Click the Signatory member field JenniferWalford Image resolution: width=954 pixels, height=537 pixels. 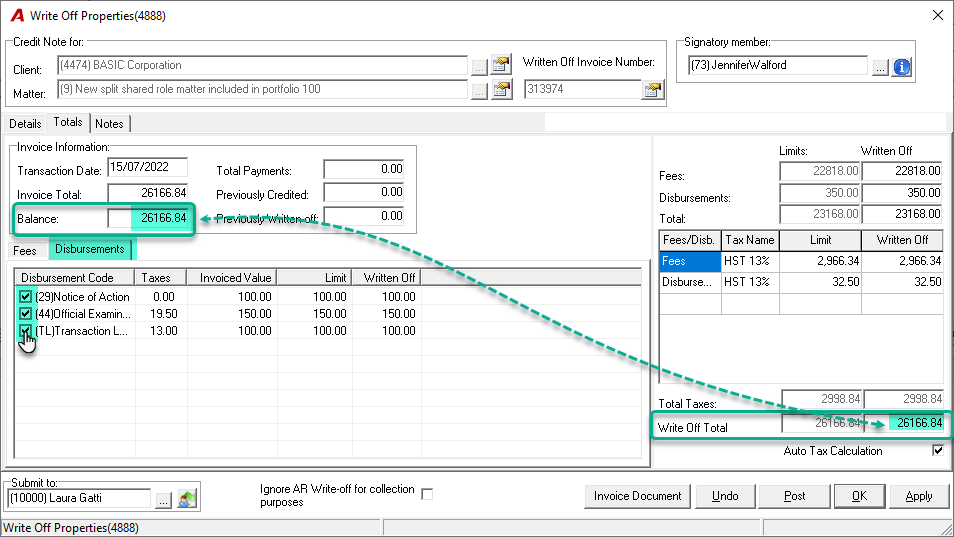pos(778,65)
